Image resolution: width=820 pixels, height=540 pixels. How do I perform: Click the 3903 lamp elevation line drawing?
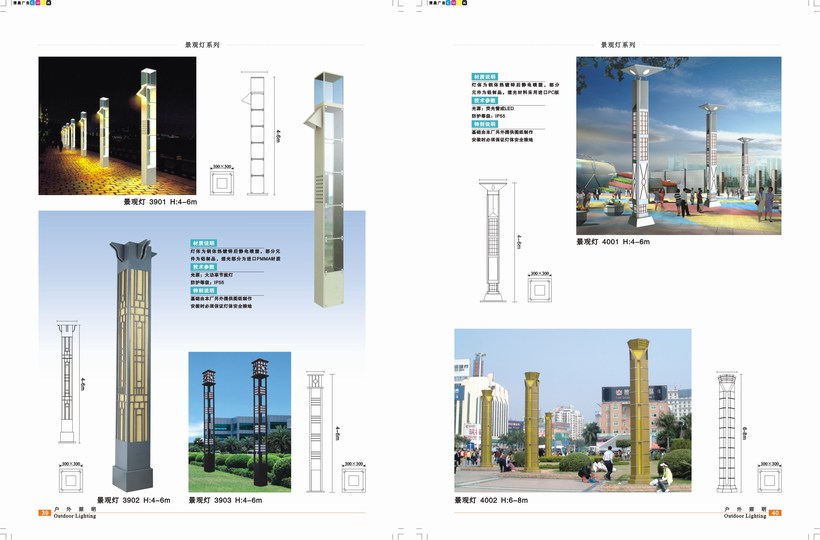316,430
